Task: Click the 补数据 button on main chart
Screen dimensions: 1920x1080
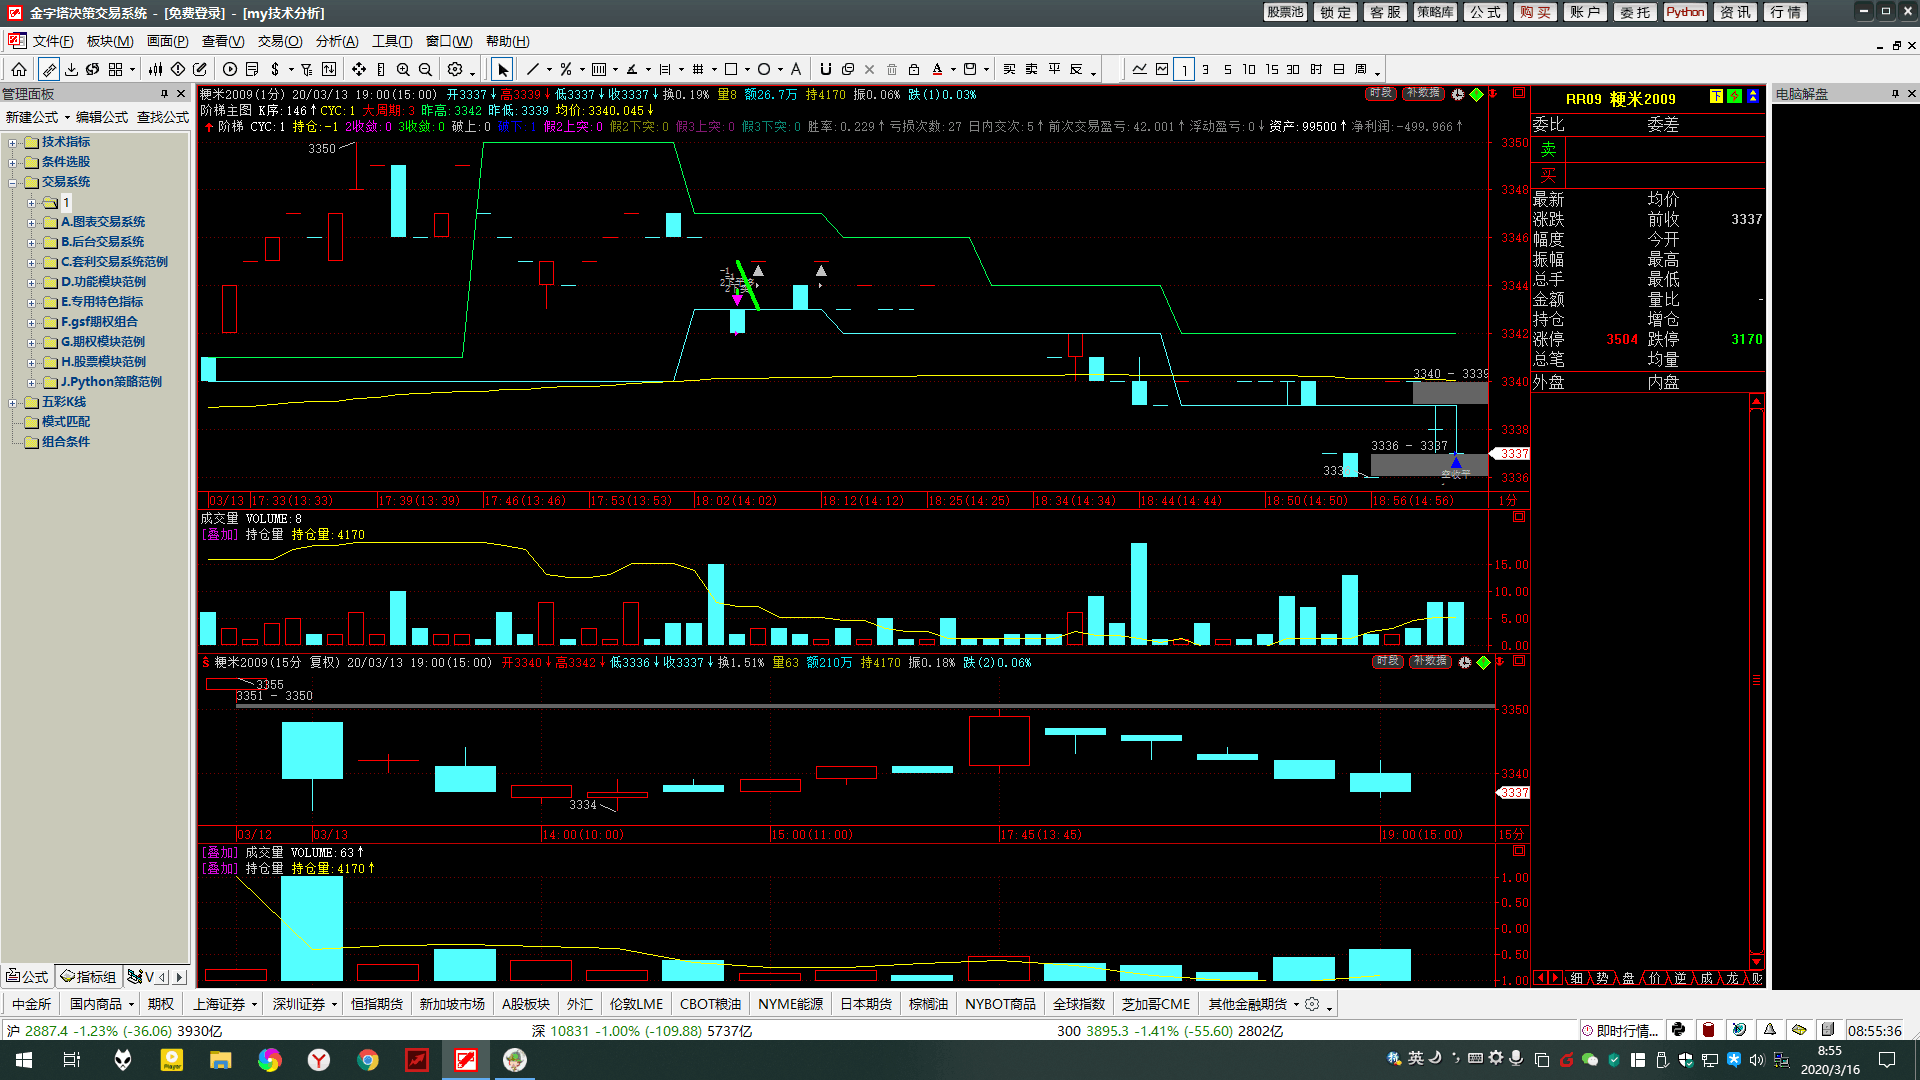Action: [1422, 93]
